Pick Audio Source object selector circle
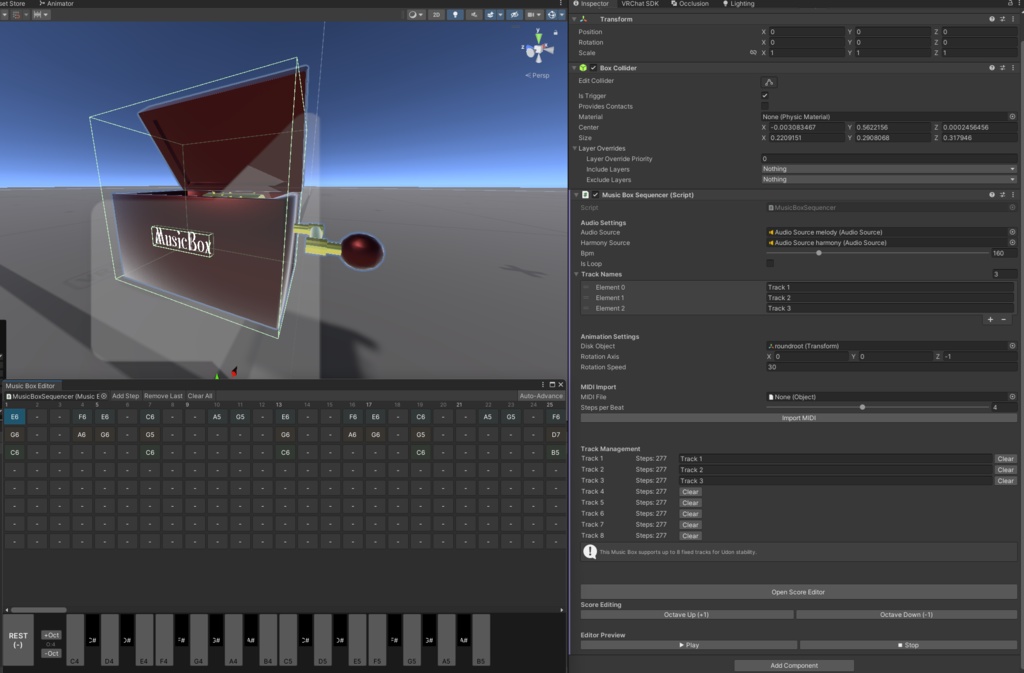This screenshot has width=1024, height=673. pyautogui.click(x=1012, y=232)
